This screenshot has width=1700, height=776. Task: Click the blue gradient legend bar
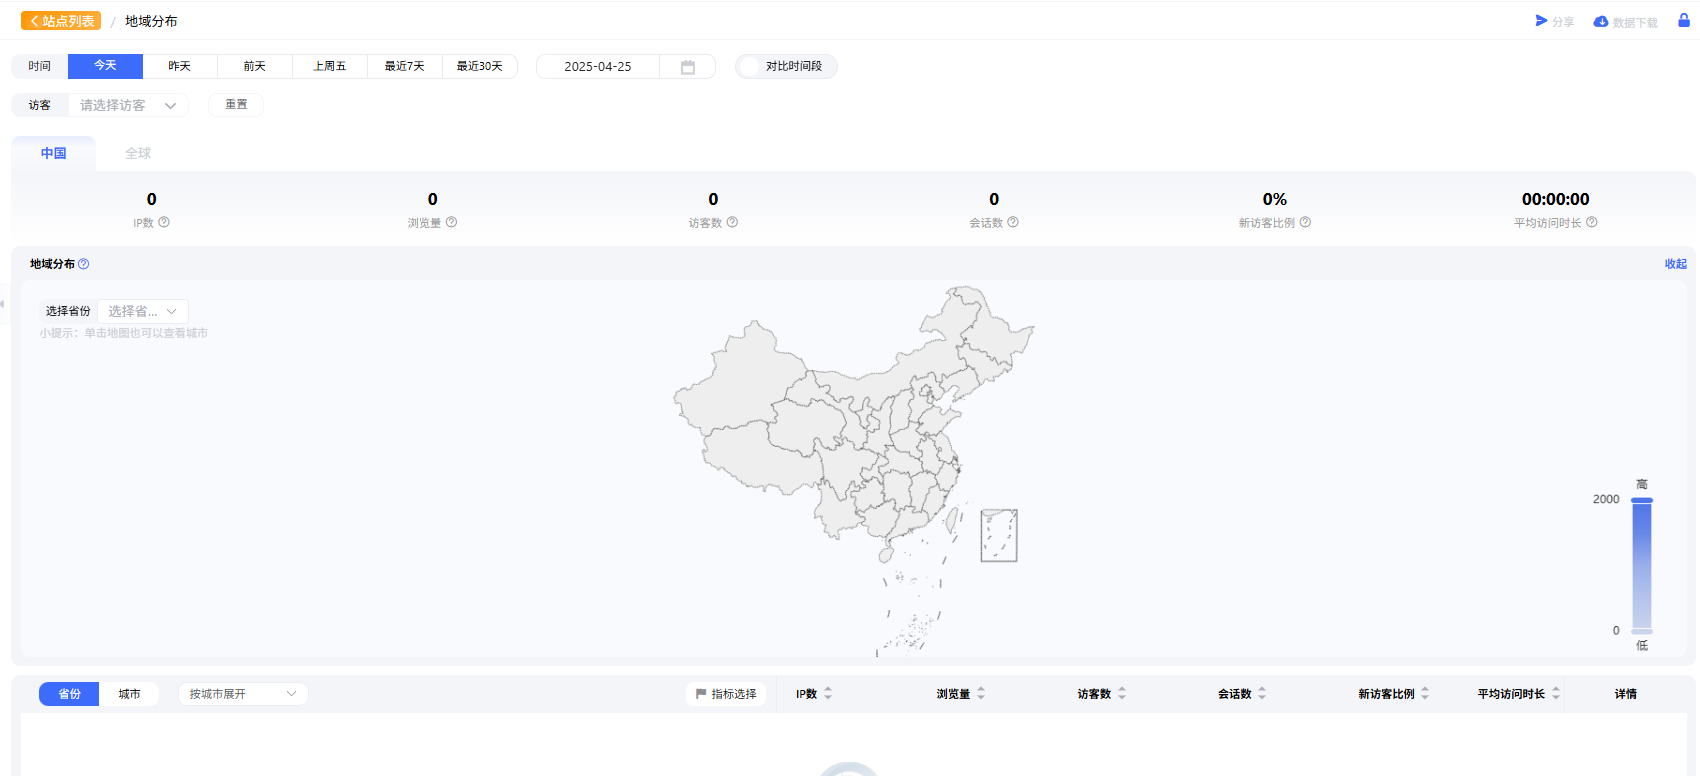1642,565
